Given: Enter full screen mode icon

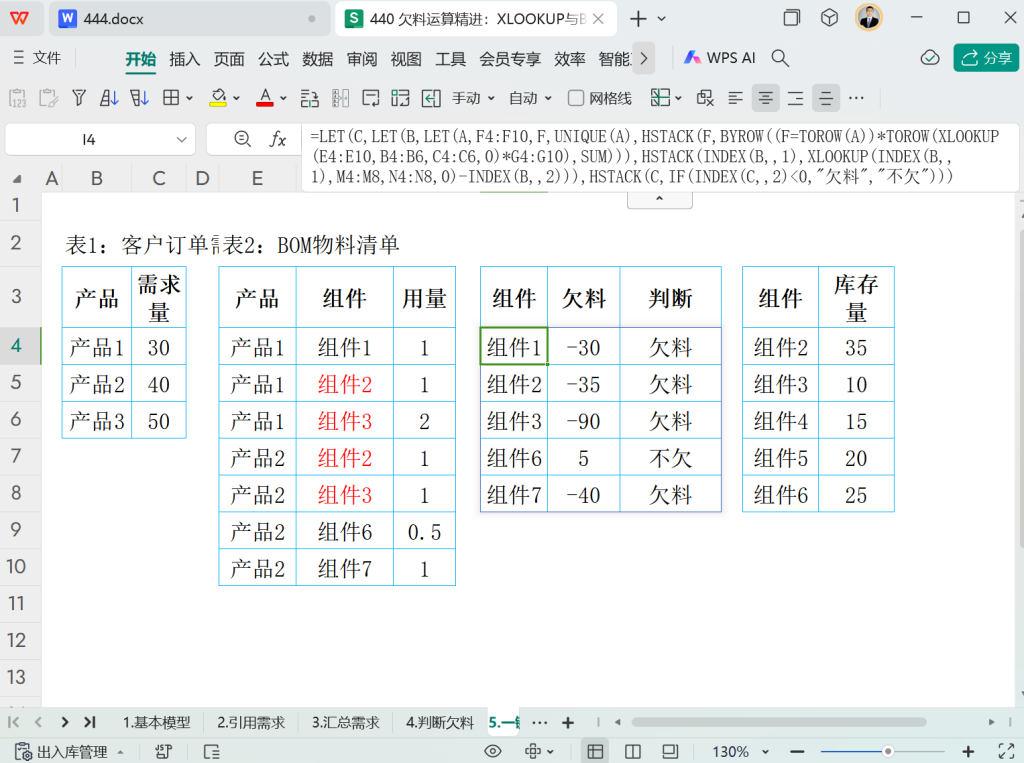Looking at the screenshot, I should point(1006,752).
